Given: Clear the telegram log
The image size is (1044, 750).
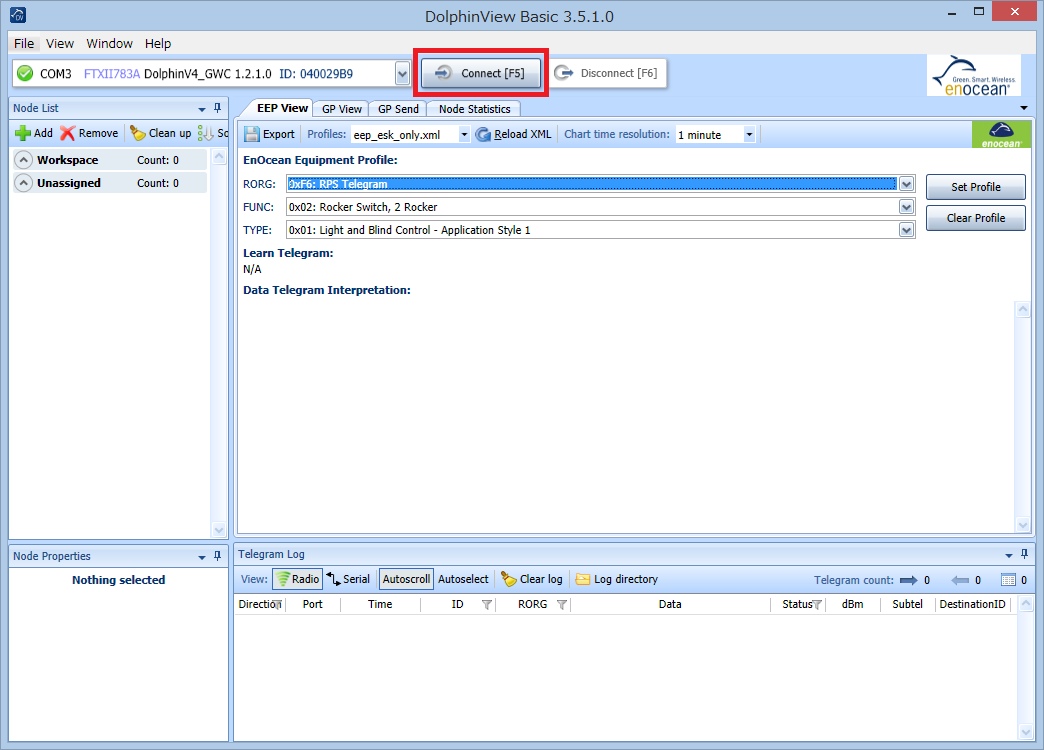Looking at the screenshot, I should point(532,579).
